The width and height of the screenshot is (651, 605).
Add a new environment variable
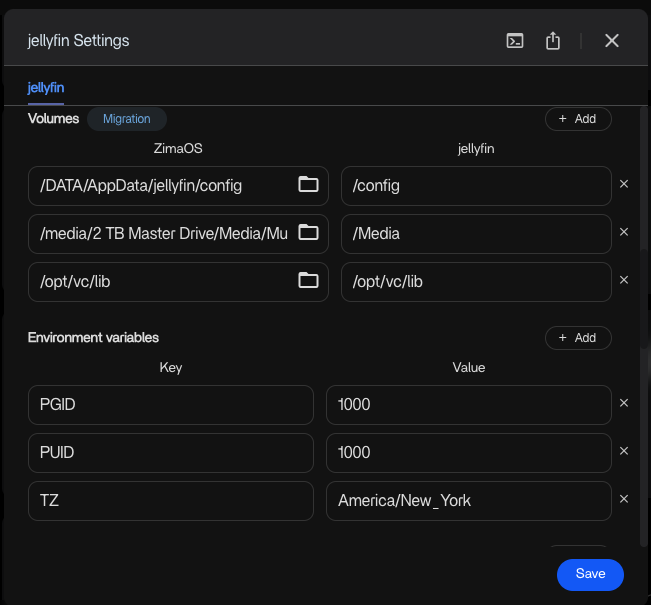(577, 338)
